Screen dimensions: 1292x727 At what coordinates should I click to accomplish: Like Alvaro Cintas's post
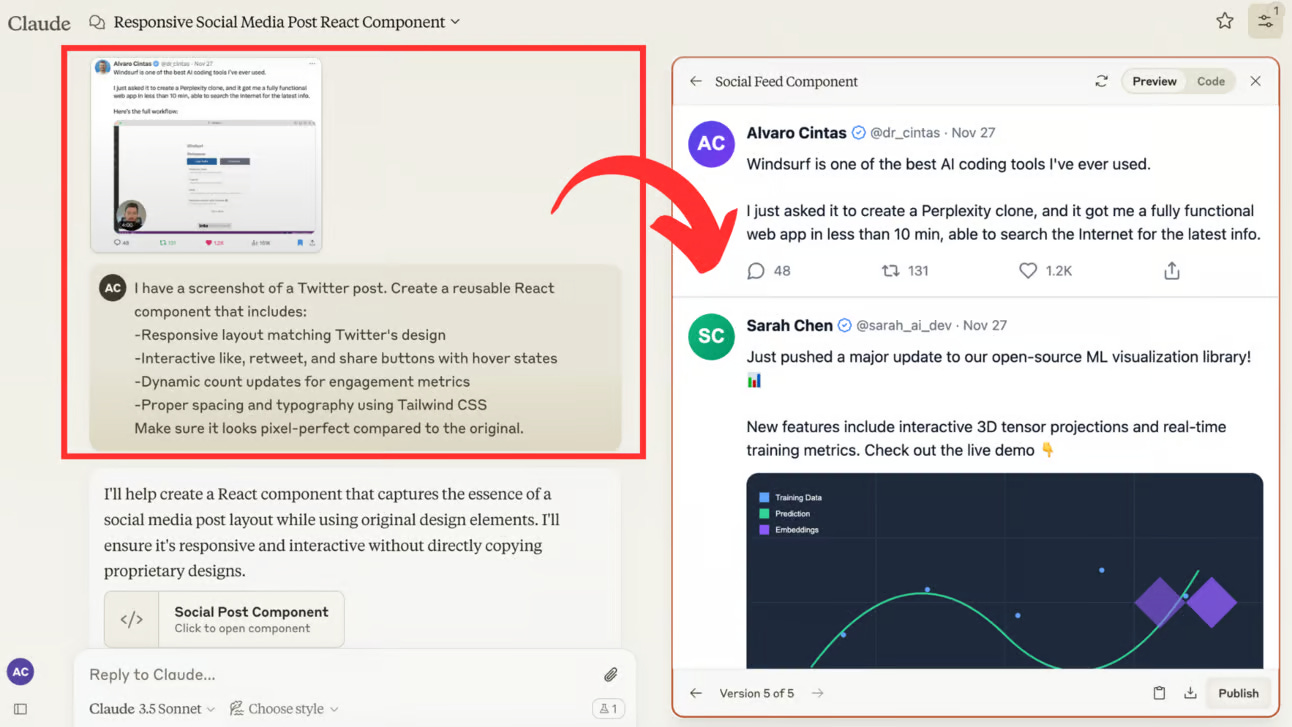1027,271
